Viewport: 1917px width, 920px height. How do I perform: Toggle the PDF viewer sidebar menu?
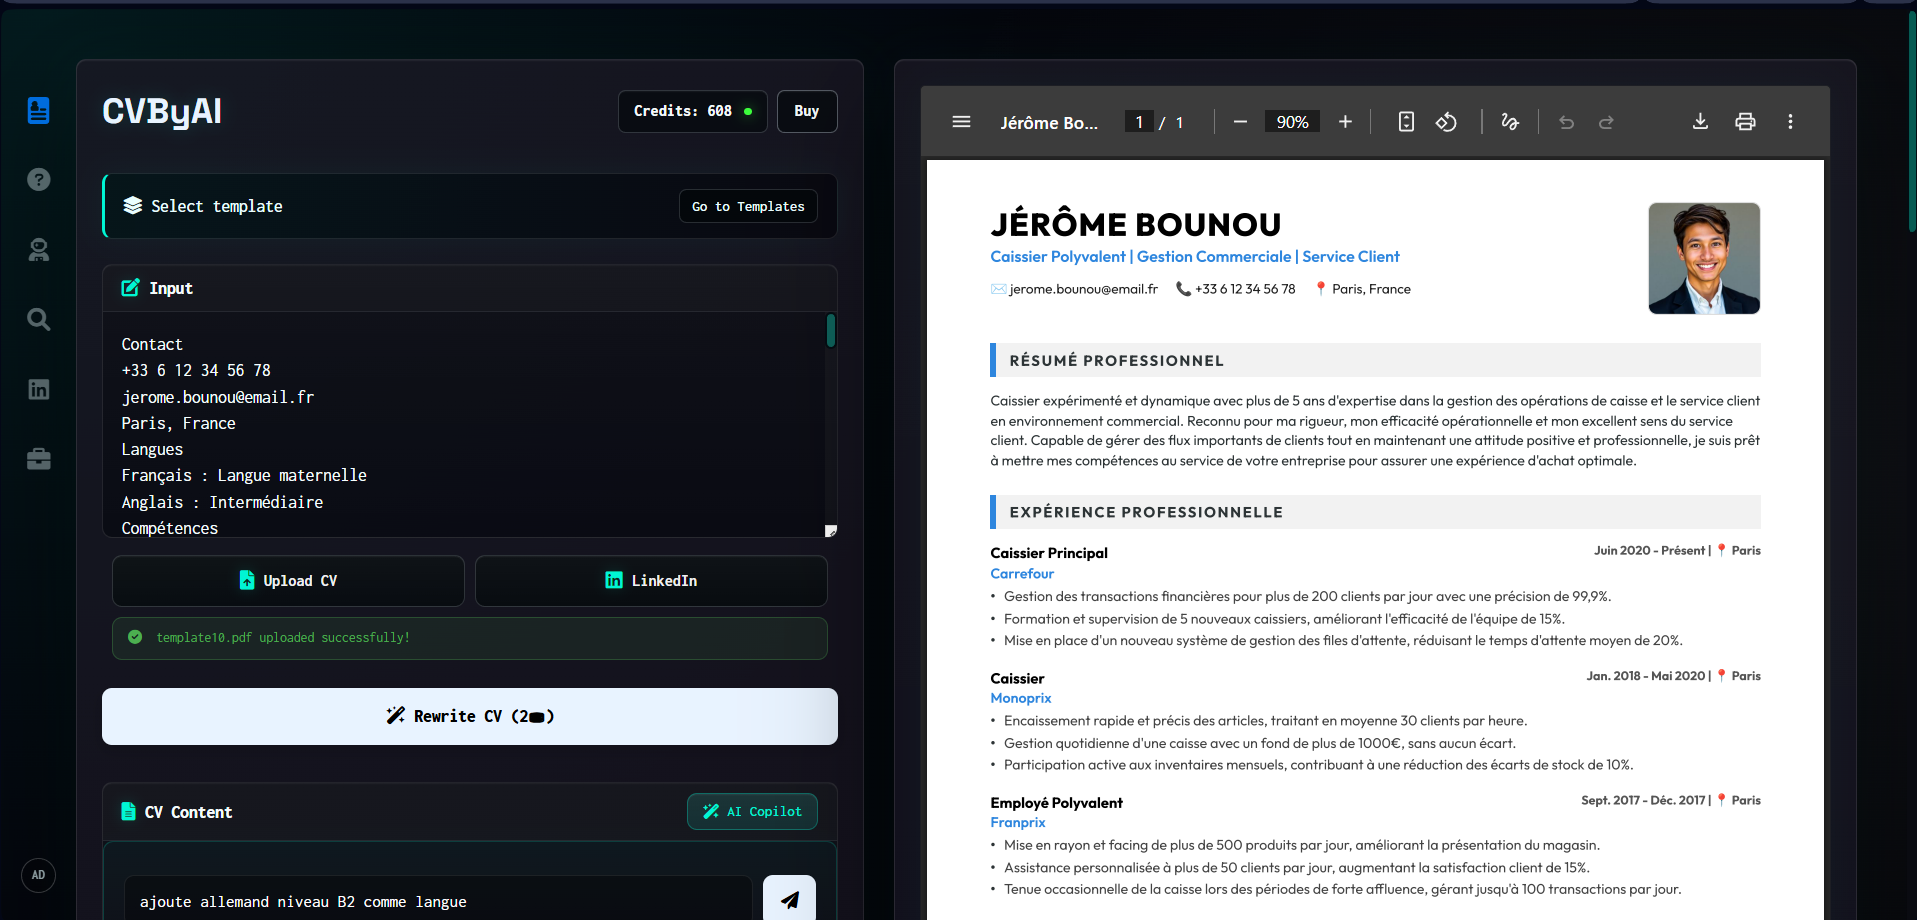pyautogui.click(x=961, y=122)
